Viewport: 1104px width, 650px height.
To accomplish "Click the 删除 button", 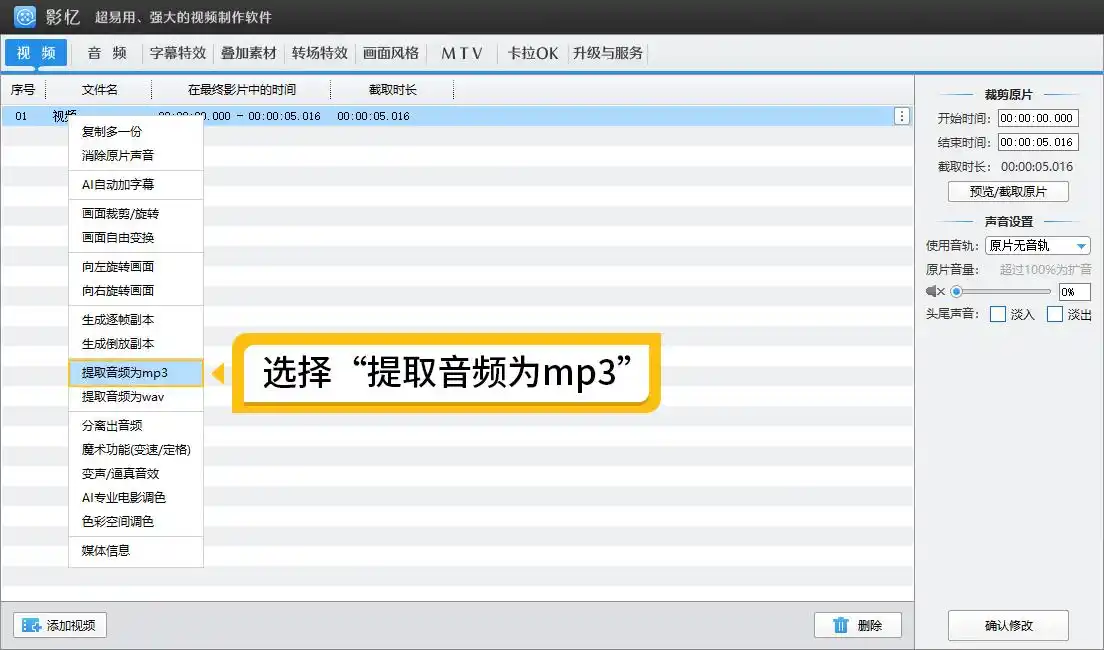I will click(858, 625).
